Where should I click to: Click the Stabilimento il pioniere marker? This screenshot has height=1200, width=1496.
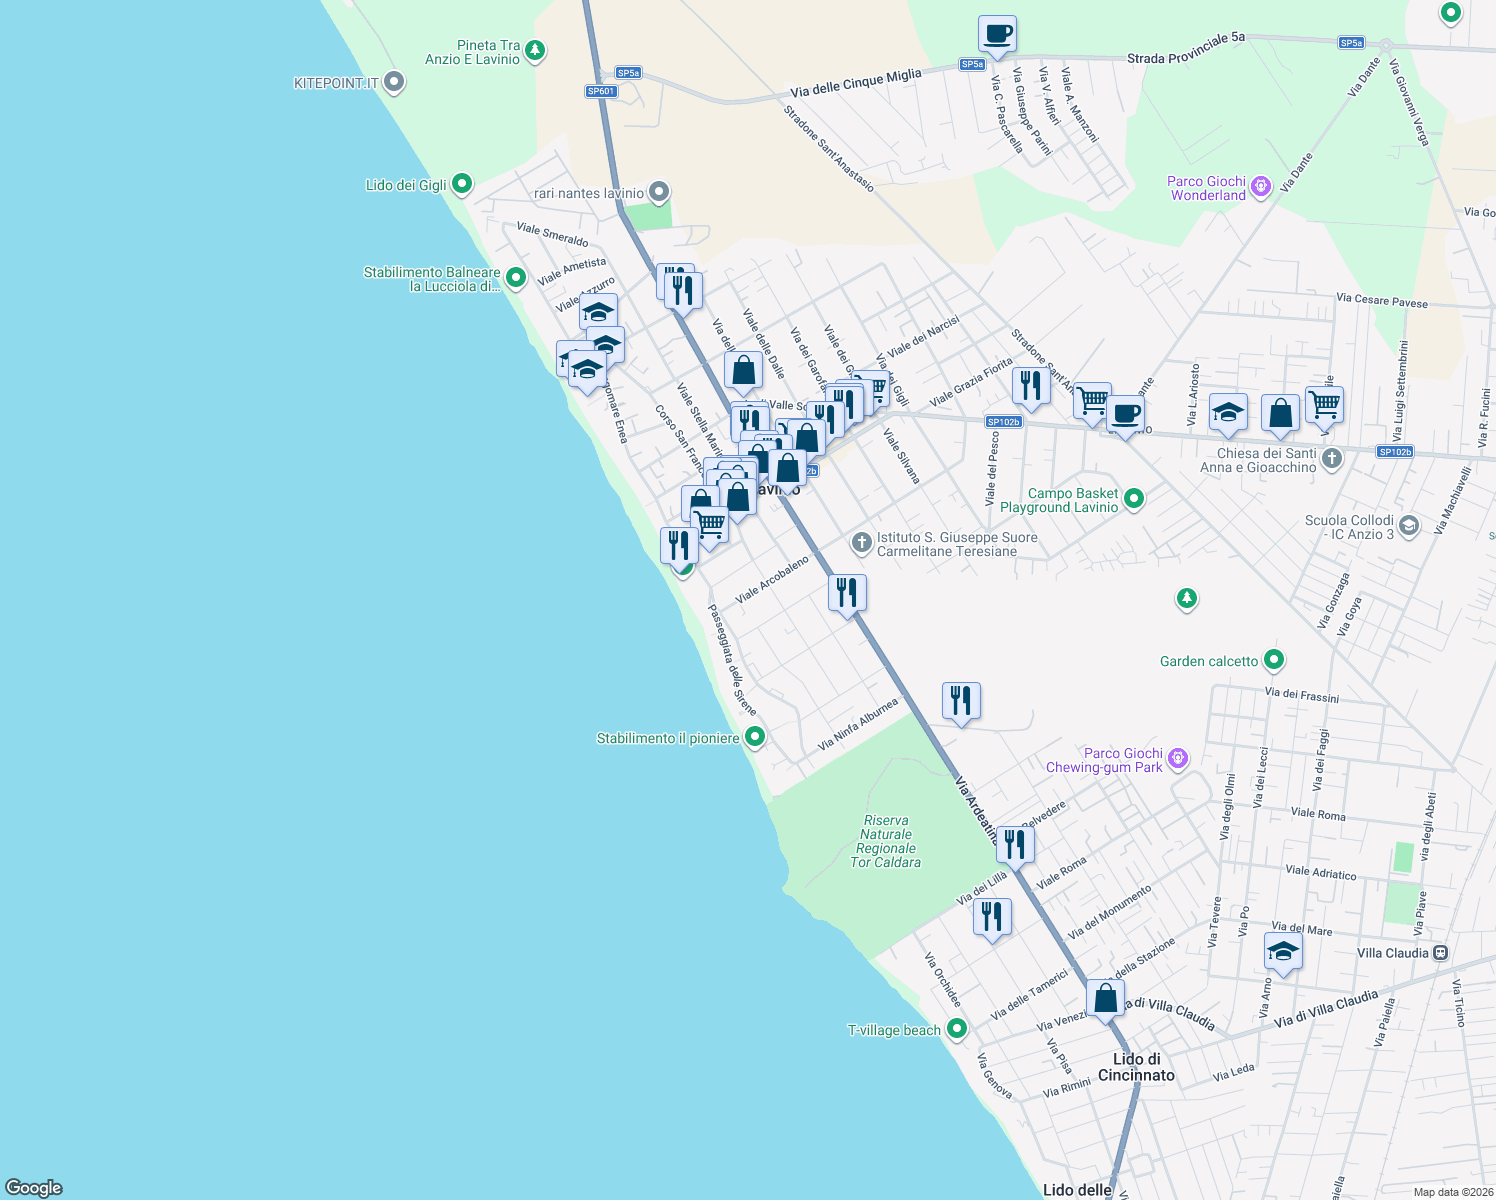click(x=753, y=737)
